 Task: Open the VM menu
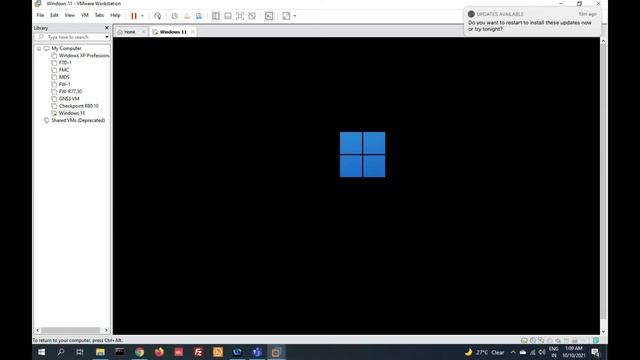[x=84, y=15]
